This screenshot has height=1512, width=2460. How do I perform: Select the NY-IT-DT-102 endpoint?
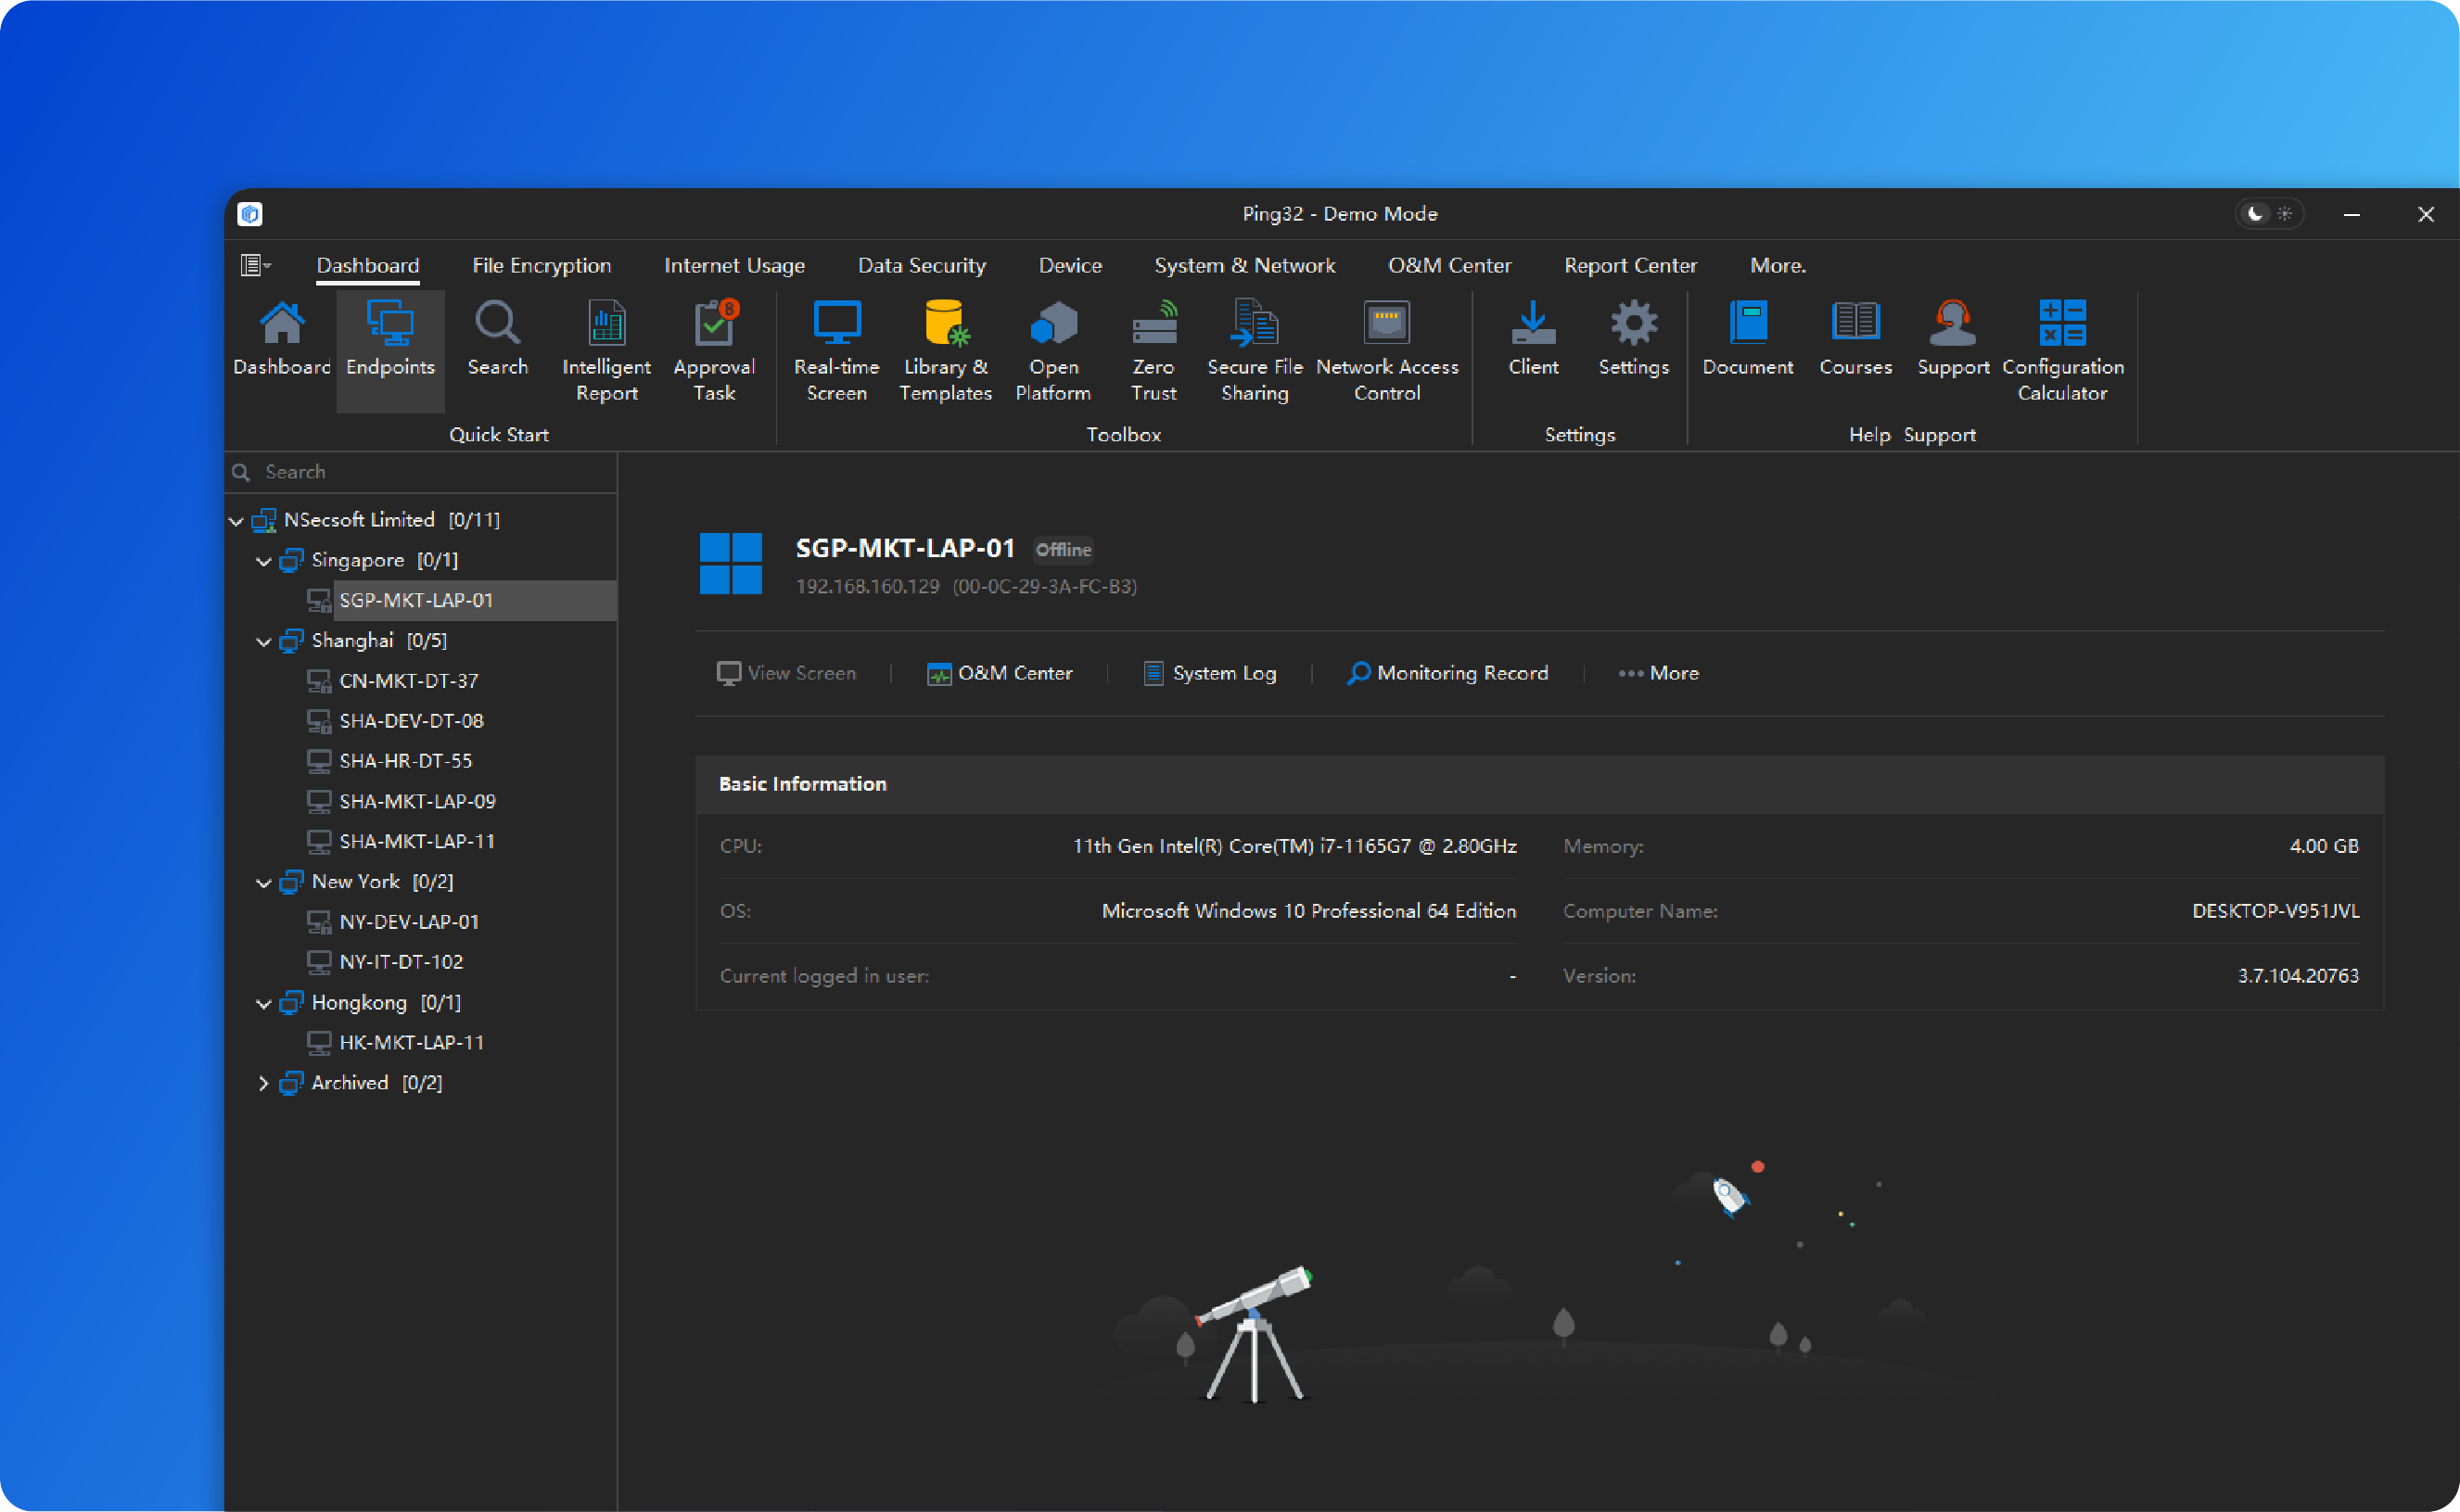pos(401,962)
